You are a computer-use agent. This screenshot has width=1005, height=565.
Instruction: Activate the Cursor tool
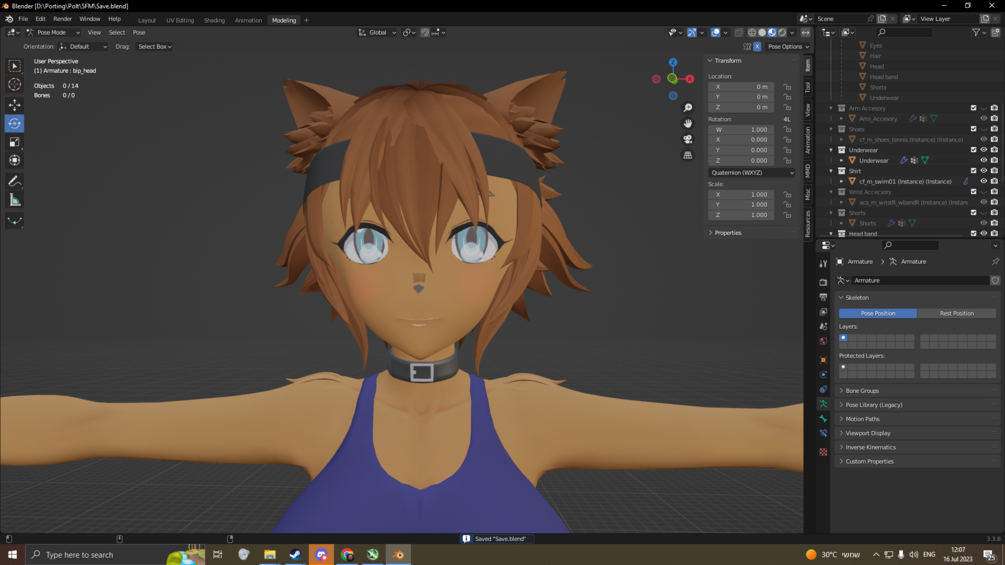[14, 85]
